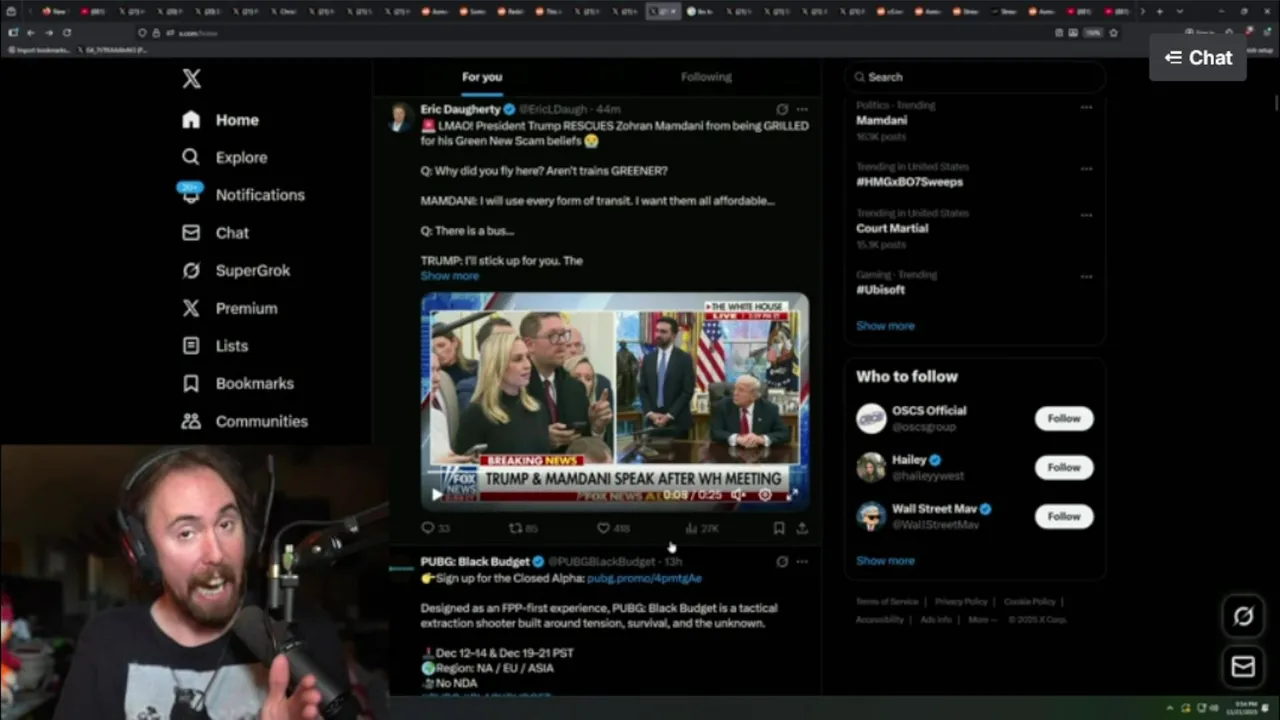Bookmark Eric Daugherty's post
Viewport: 1280px width, 720px height.
tap(778, 528)
